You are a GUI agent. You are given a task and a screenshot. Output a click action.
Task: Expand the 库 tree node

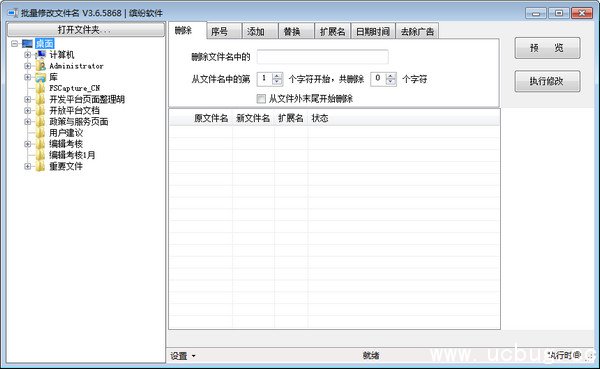(28, 77)
